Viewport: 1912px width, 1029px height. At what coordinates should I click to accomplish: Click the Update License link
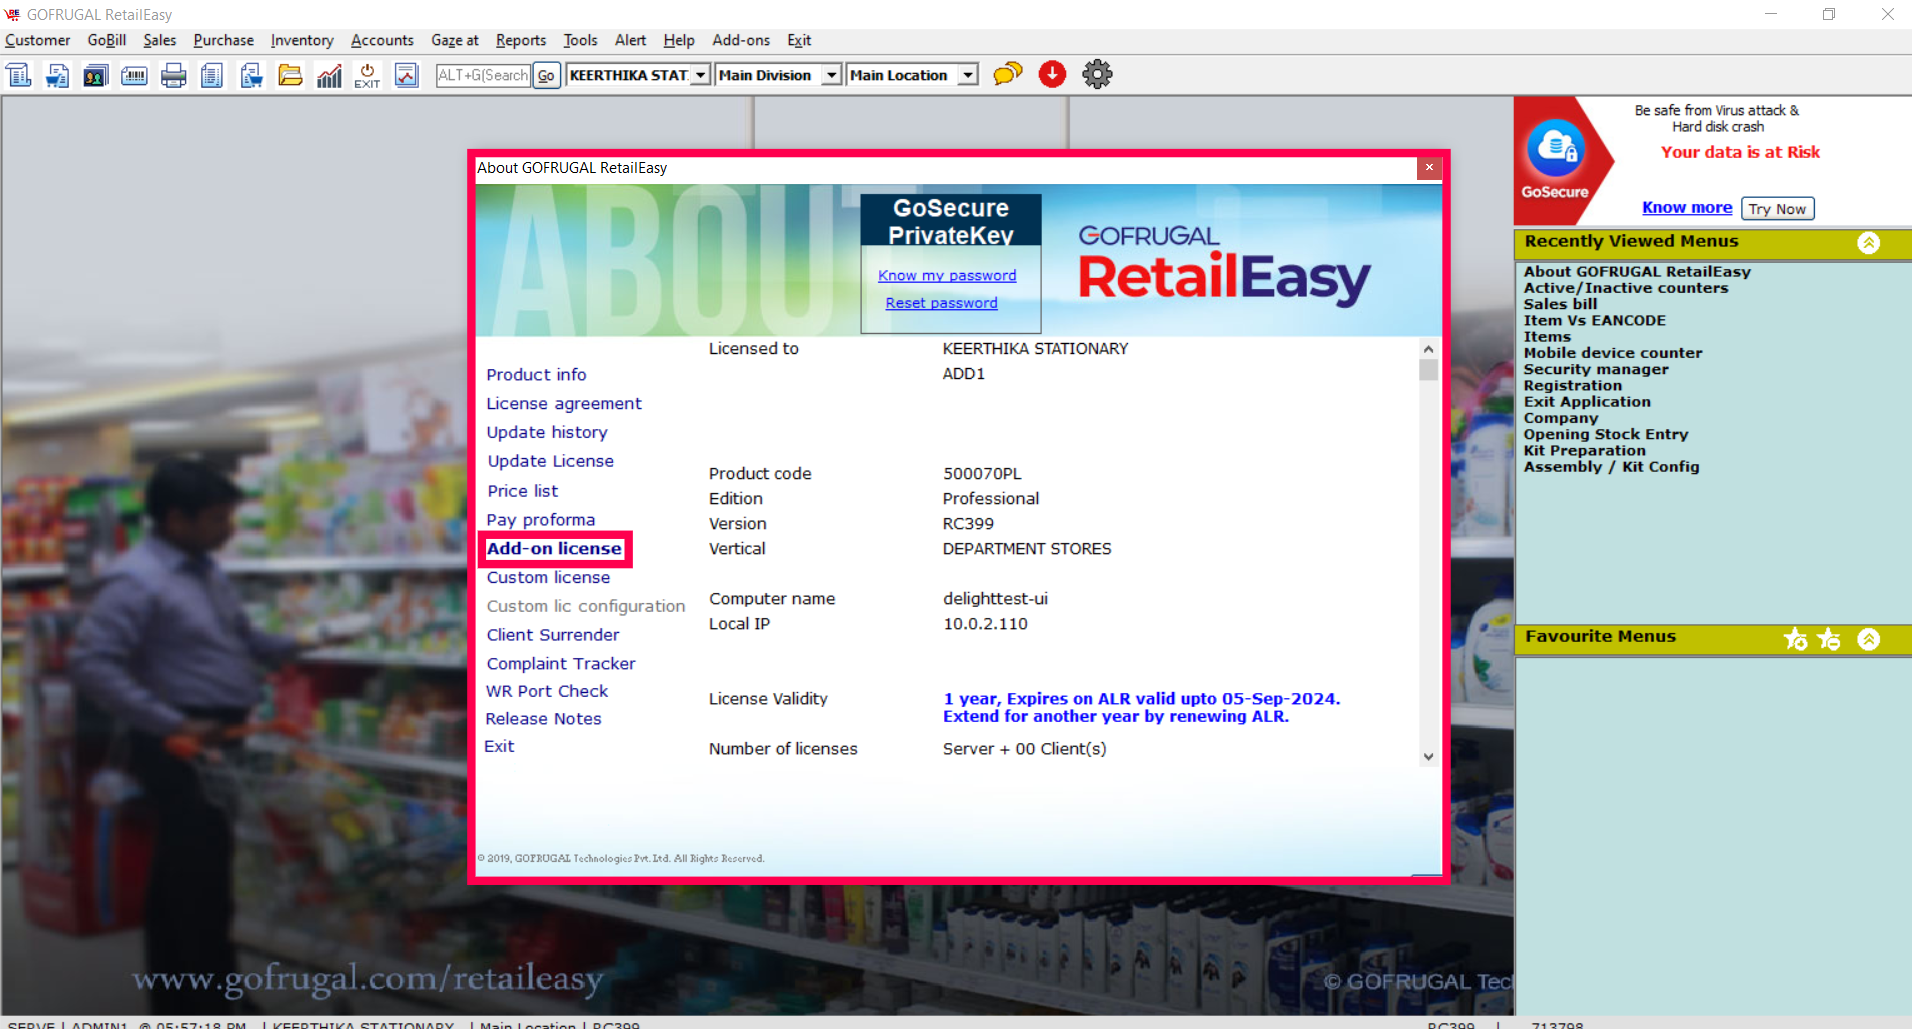[551, 461]
